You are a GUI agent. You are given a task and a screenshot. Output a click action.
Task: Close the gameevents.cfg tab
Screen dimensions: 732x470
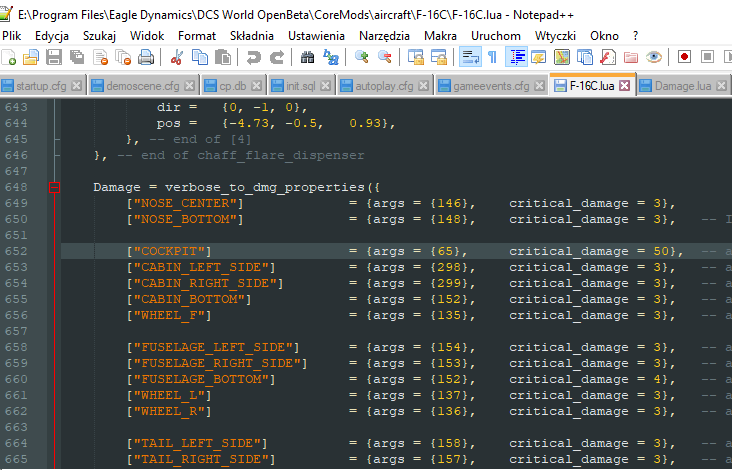coord(540,85)
